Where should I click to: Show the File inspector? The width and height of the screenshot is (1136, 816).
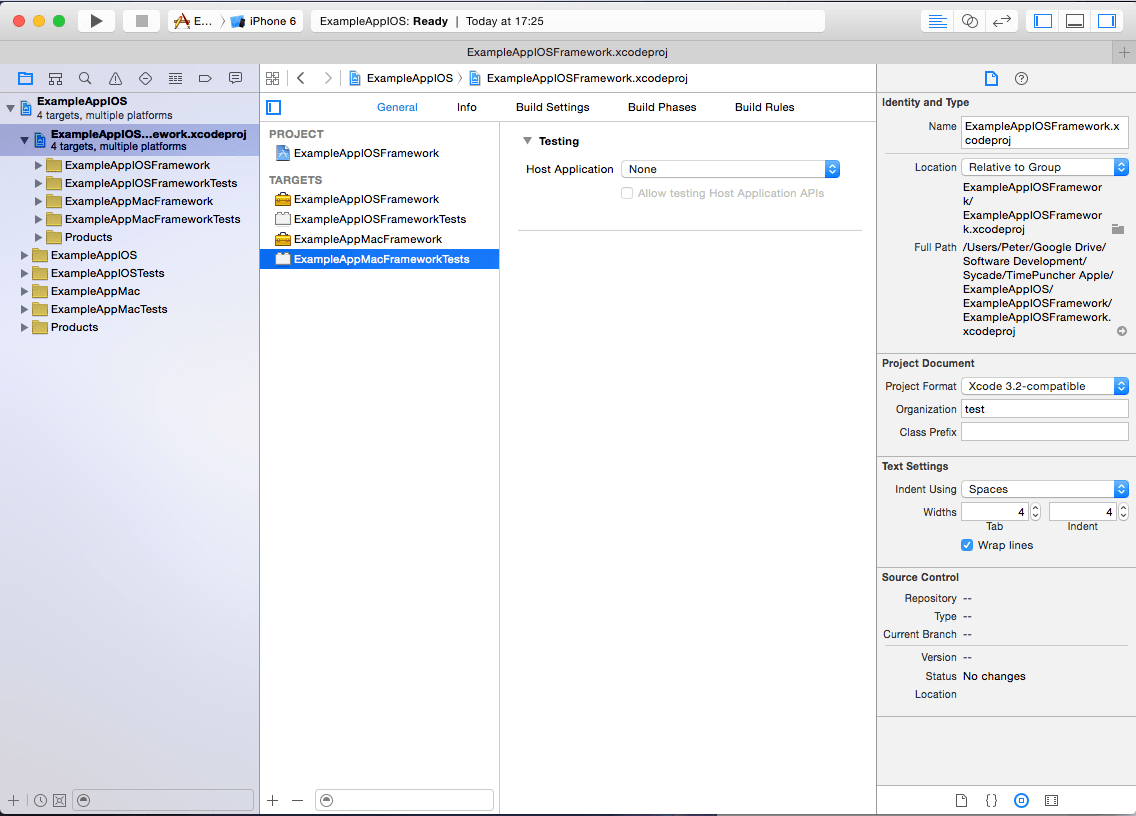pyautogui.click(x=991, y=78)
